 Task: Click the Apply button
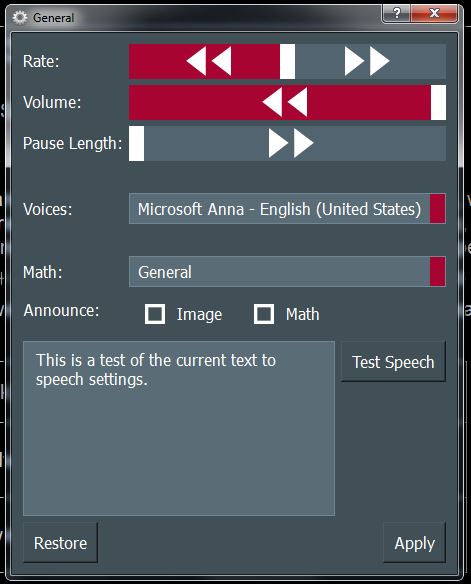coord(414,543)
